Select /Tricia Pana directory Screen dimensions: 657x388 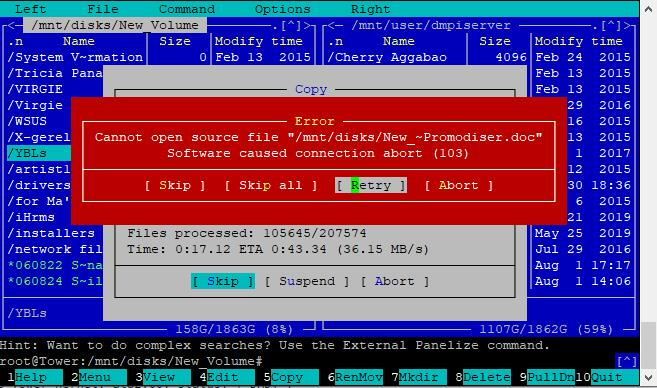click(x=55, y=73)
